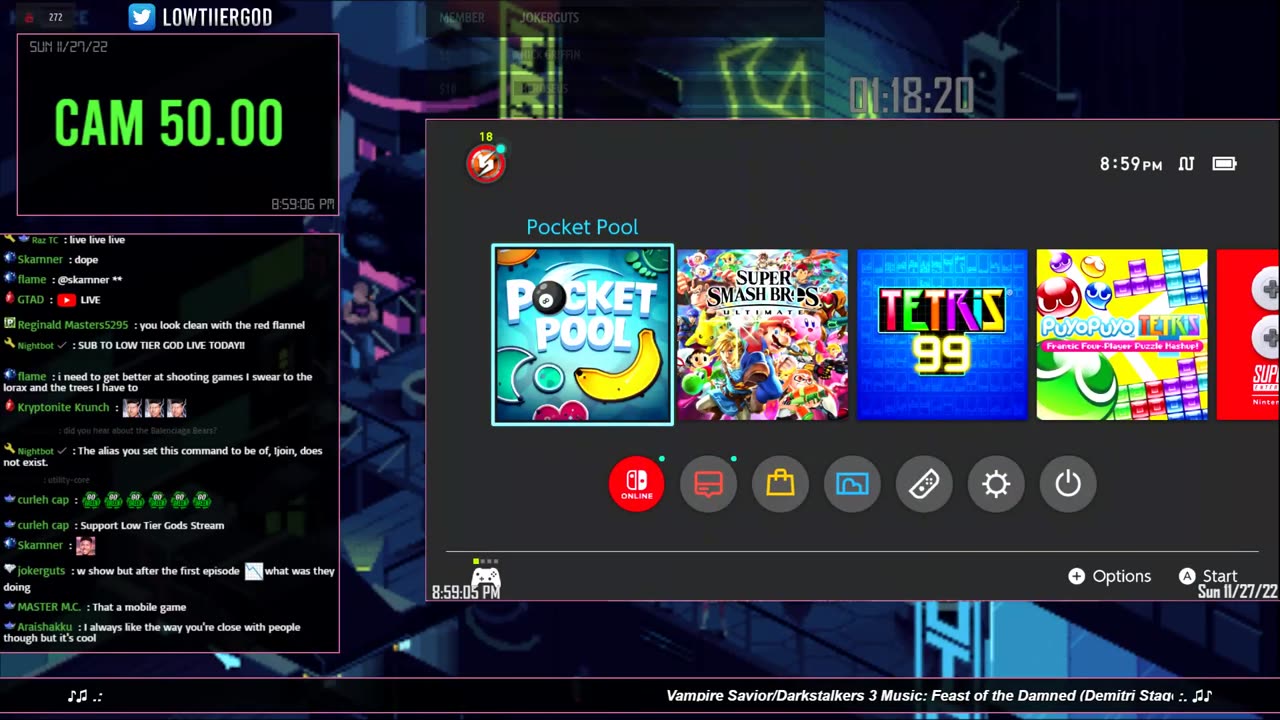Click chat username Kryptonite Krunch
Image resolution: width=1280 pixels, height=720 pixels.
63,408
